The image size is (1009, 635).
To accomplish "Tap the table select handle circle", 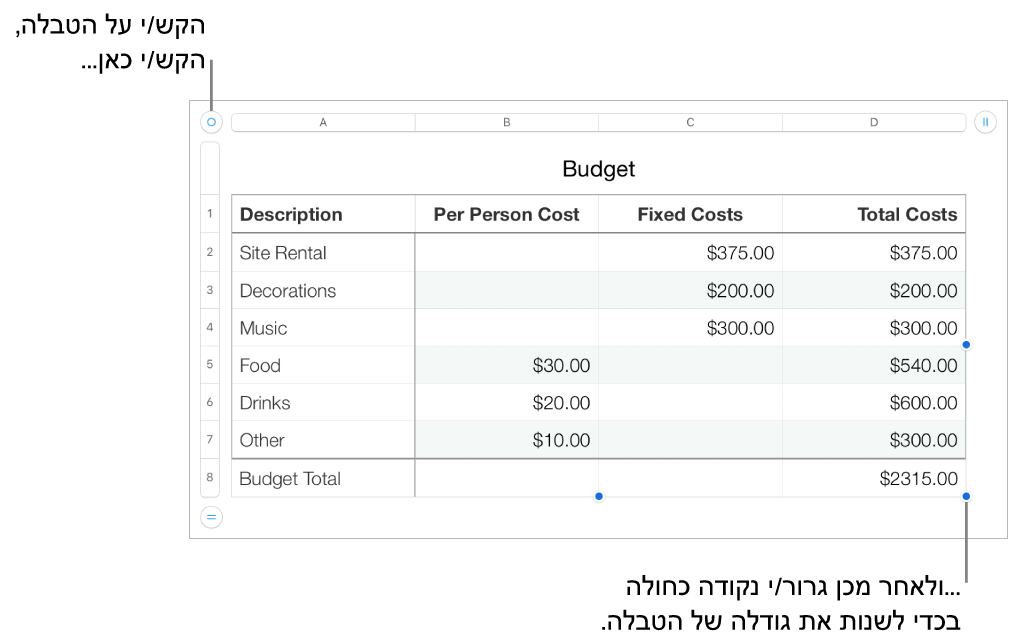I will pyautogui.click(x=211, y=122).
